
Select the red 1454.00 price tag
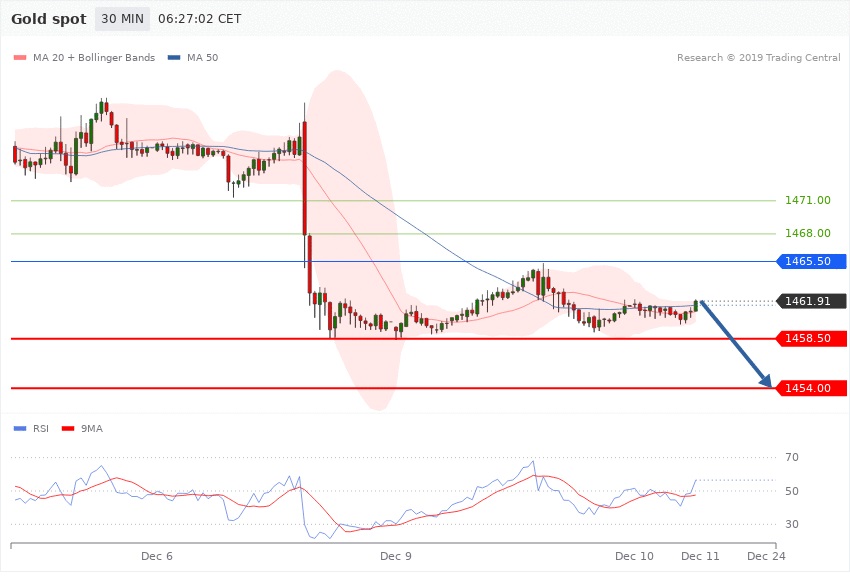pos(811,388)
